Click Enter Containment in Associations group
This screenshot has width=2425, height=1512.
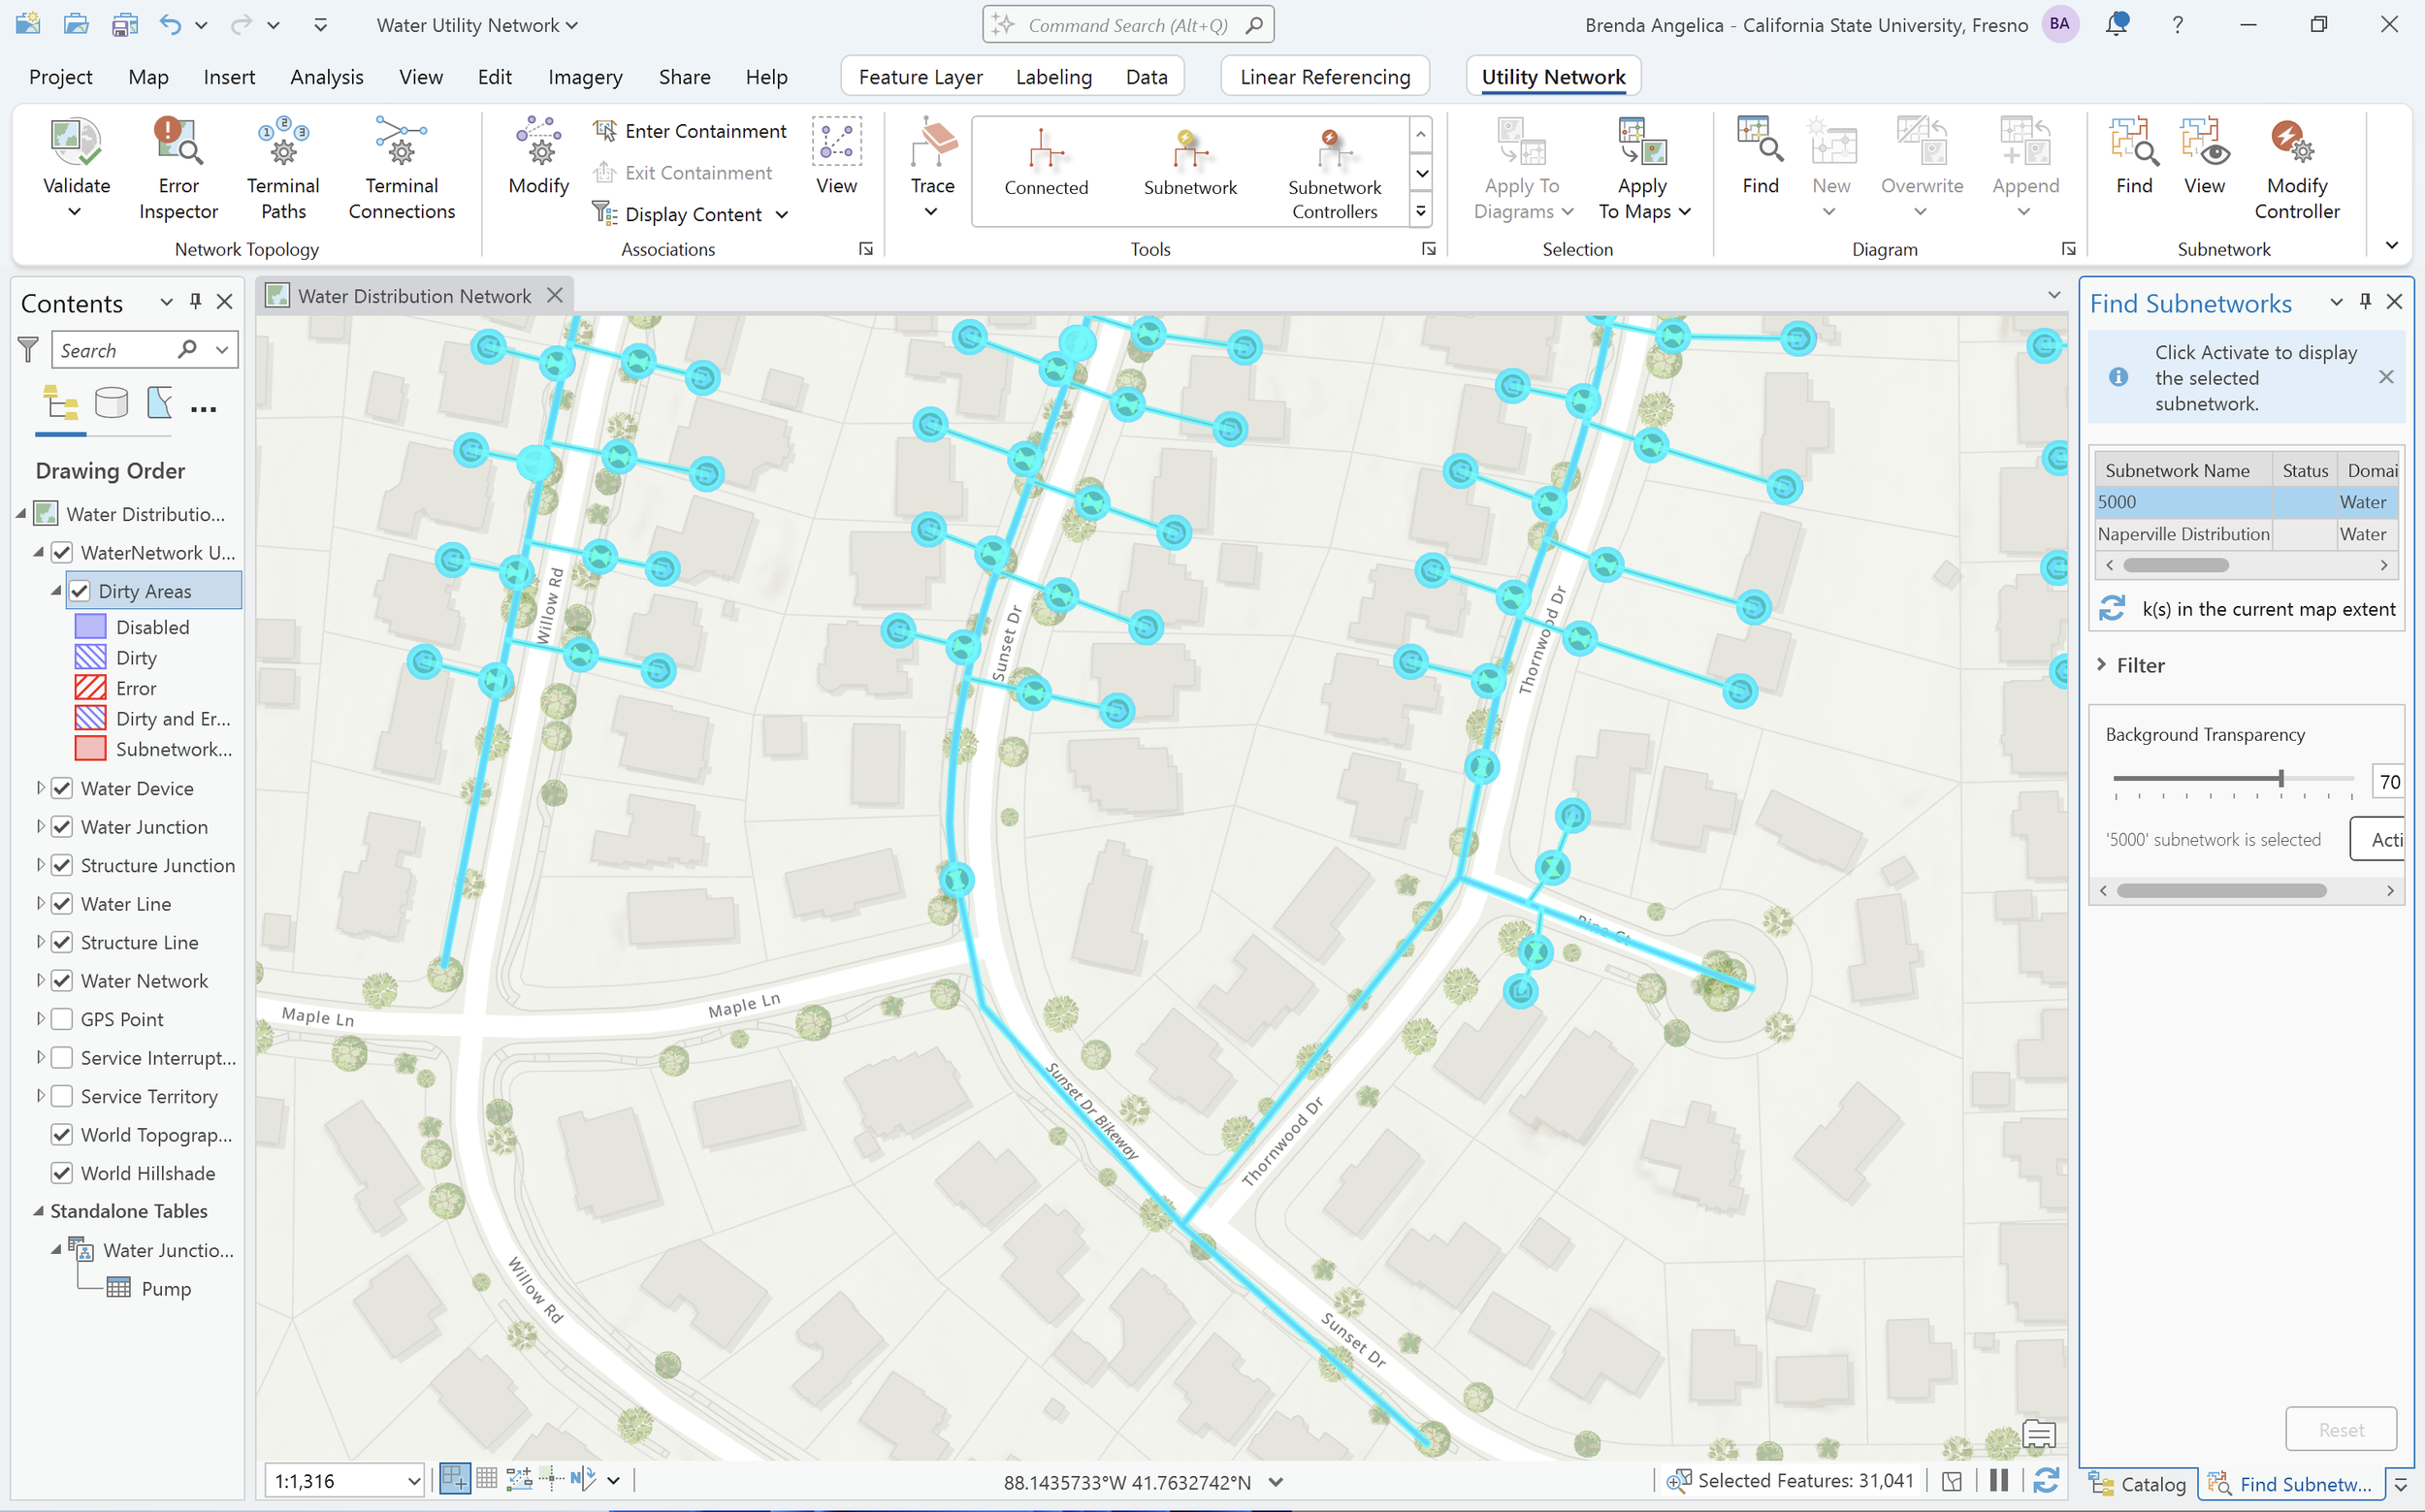691,131
